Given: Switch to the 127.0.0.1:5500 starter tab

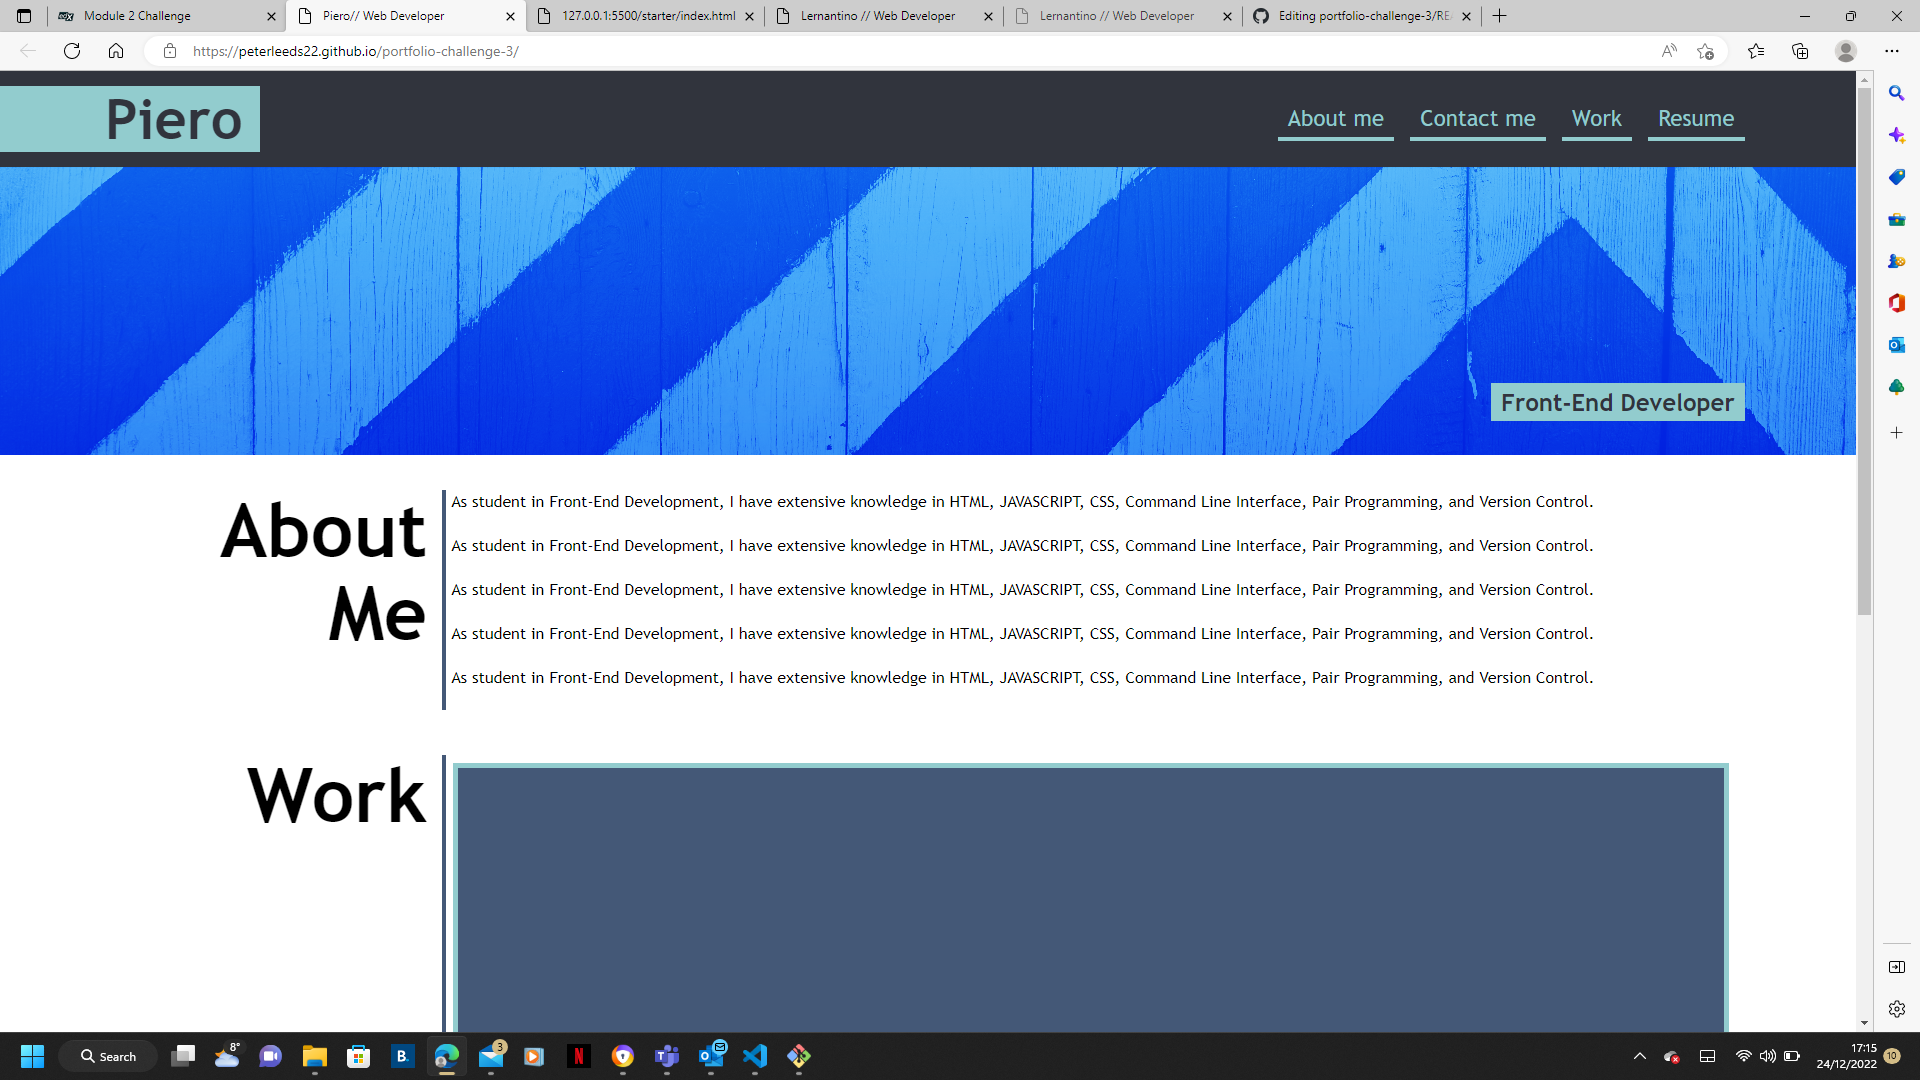Looking at the screenshot, I should [x=645, y=16].
